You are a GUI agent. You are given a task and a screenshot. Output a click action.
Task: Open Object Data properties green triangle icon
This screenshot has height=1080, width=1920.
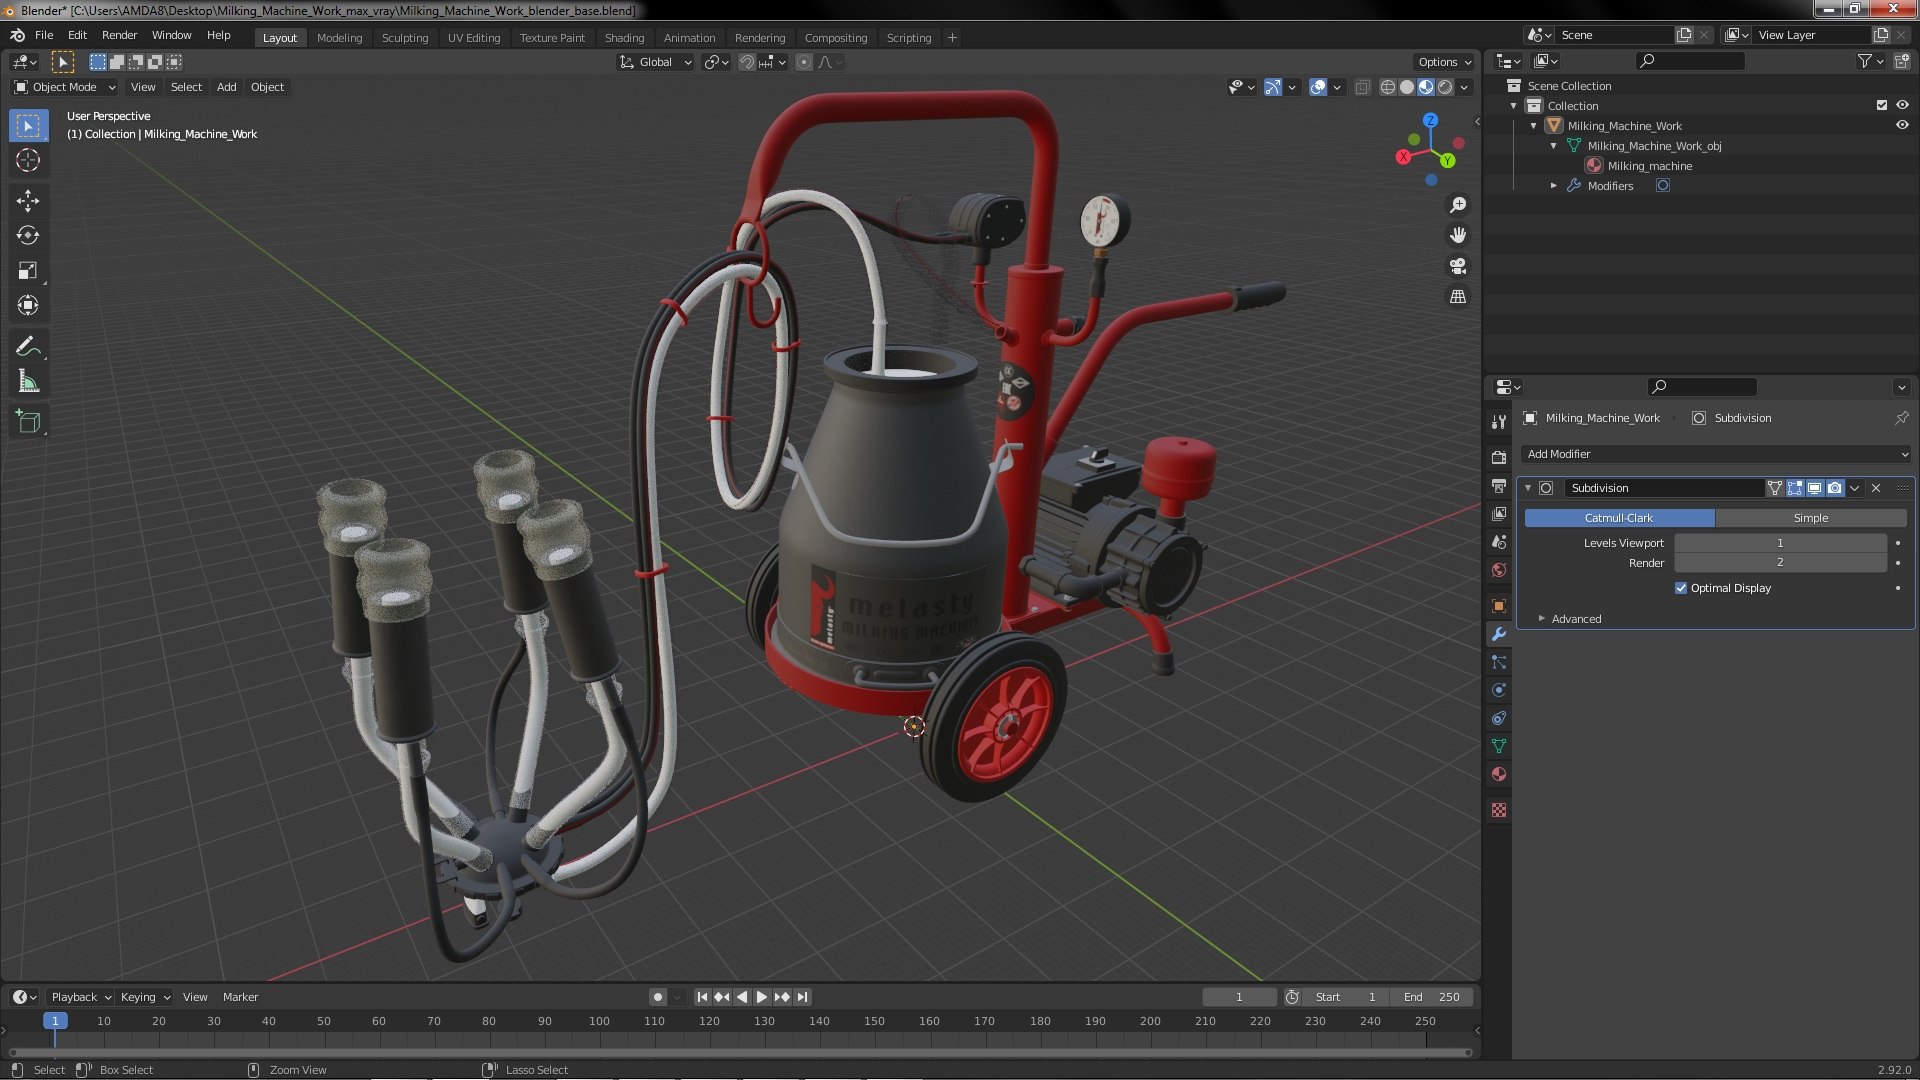[1498, 746]
